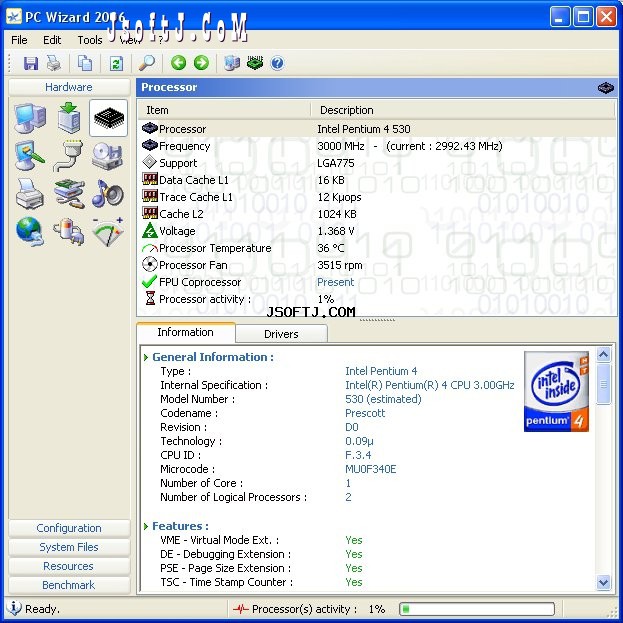Image resolution: width=623 pixels, height=623 pixels.
Task: Select the Drives disk hardware icon
Action: [x=107, y=156]
